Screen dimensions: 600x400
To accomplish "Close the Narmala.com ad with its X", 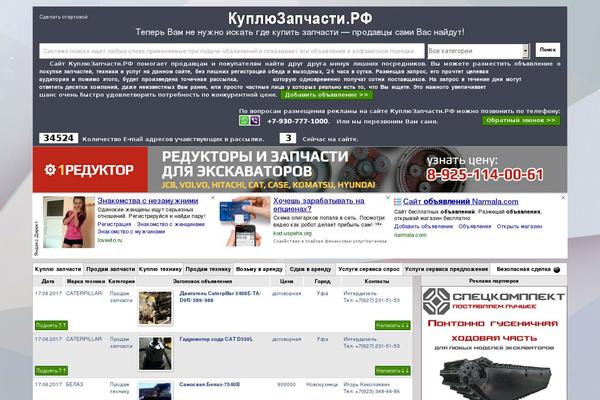I will (563, 198).
